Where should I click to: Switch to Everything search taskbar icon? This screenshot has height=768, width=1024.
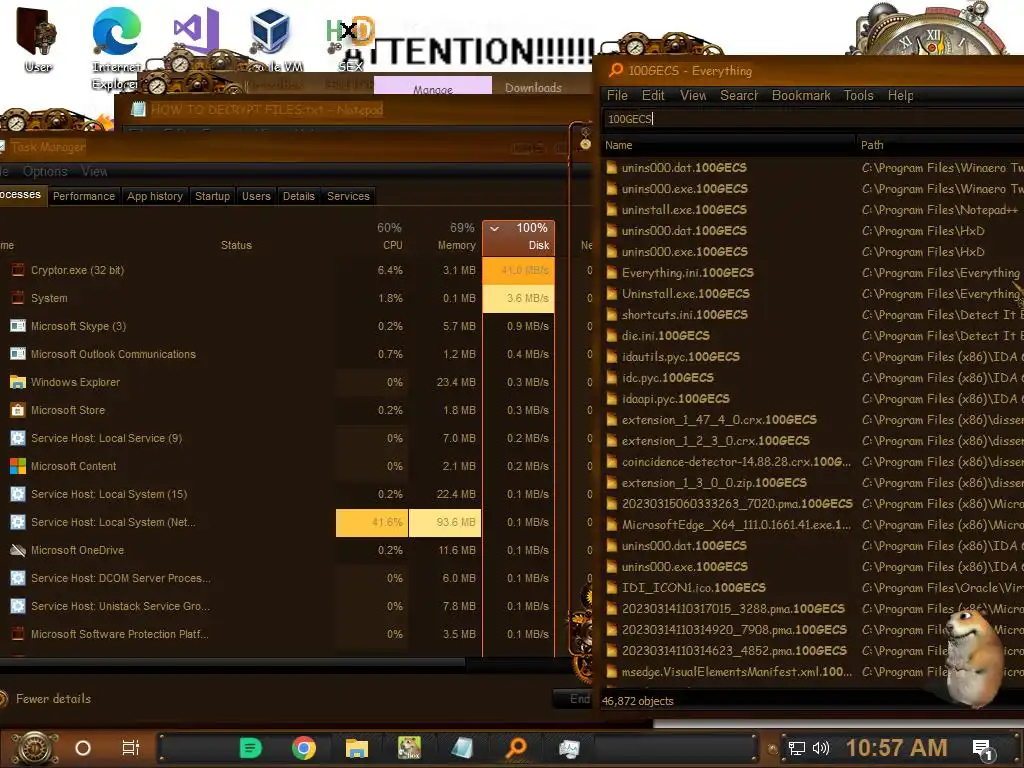coord(515,748)
